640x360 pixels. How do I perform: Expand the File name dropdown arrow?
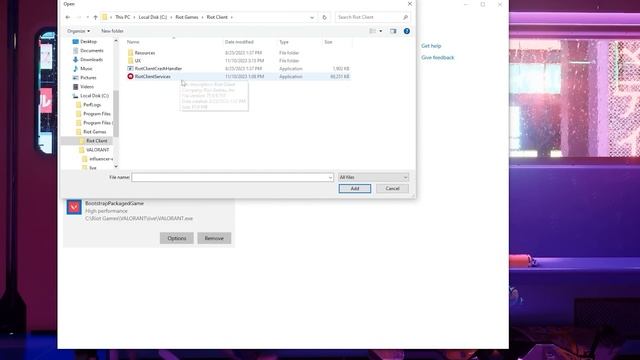point(330,178)
